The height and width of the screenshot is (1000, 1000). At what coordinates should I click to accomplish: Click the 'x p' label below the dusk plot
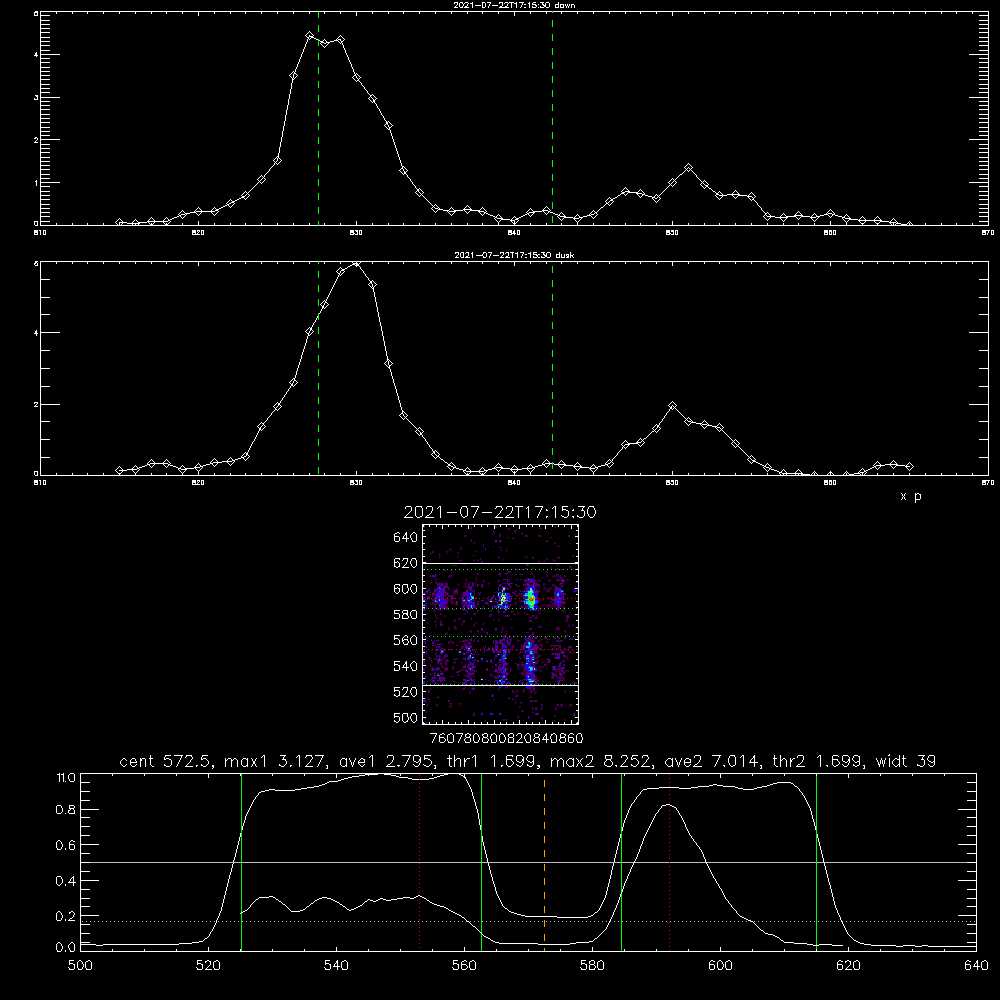pos(910,496)
